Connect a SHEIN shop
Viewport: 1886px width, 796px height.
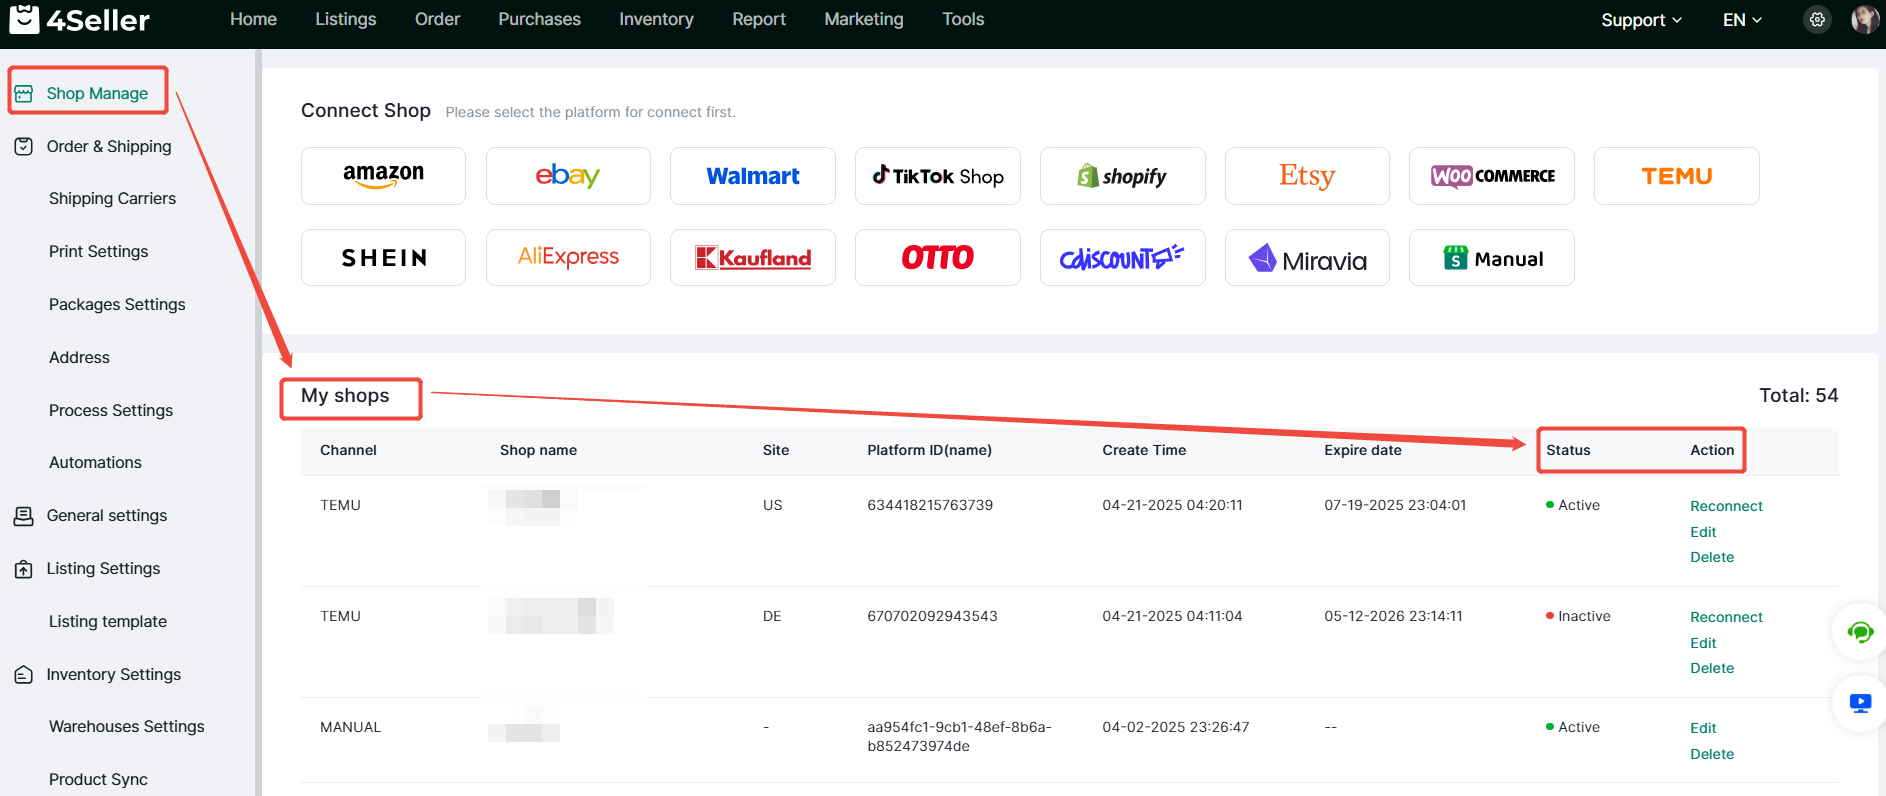pos(383,258)
